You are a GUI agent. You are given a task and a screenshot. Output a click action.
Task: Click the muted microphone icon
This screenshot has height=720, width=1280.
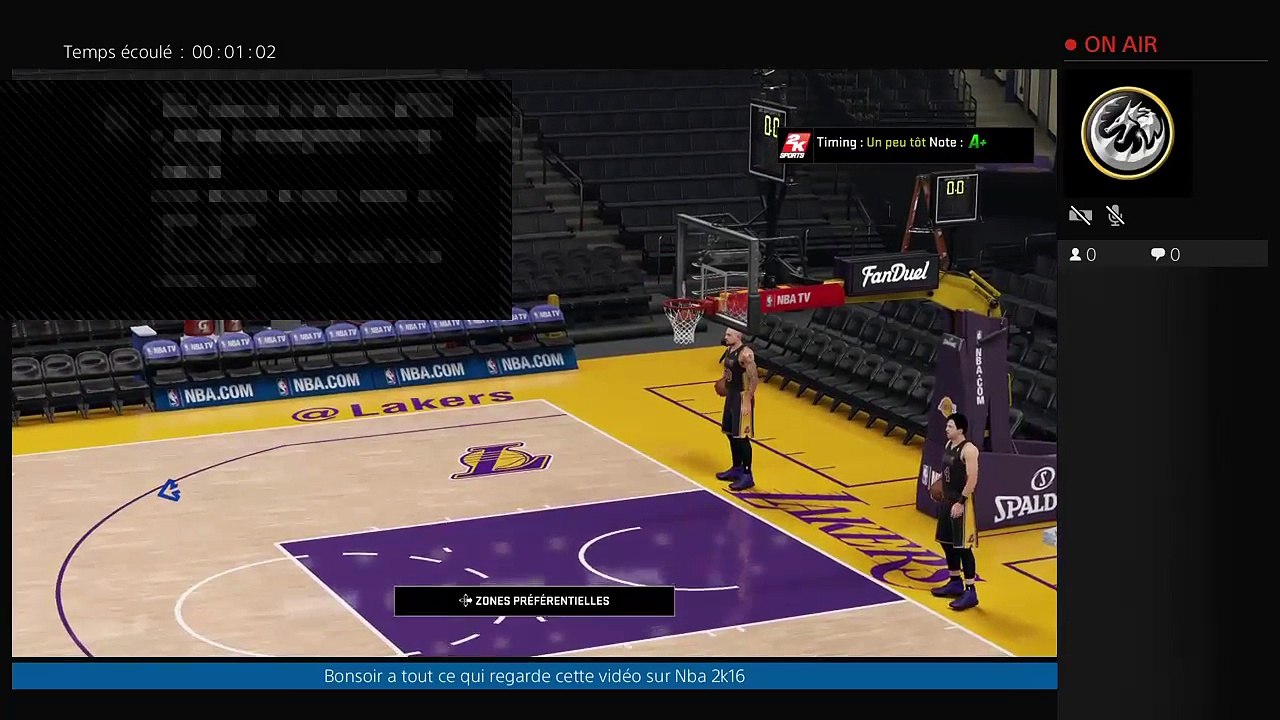coord(1116,215)
